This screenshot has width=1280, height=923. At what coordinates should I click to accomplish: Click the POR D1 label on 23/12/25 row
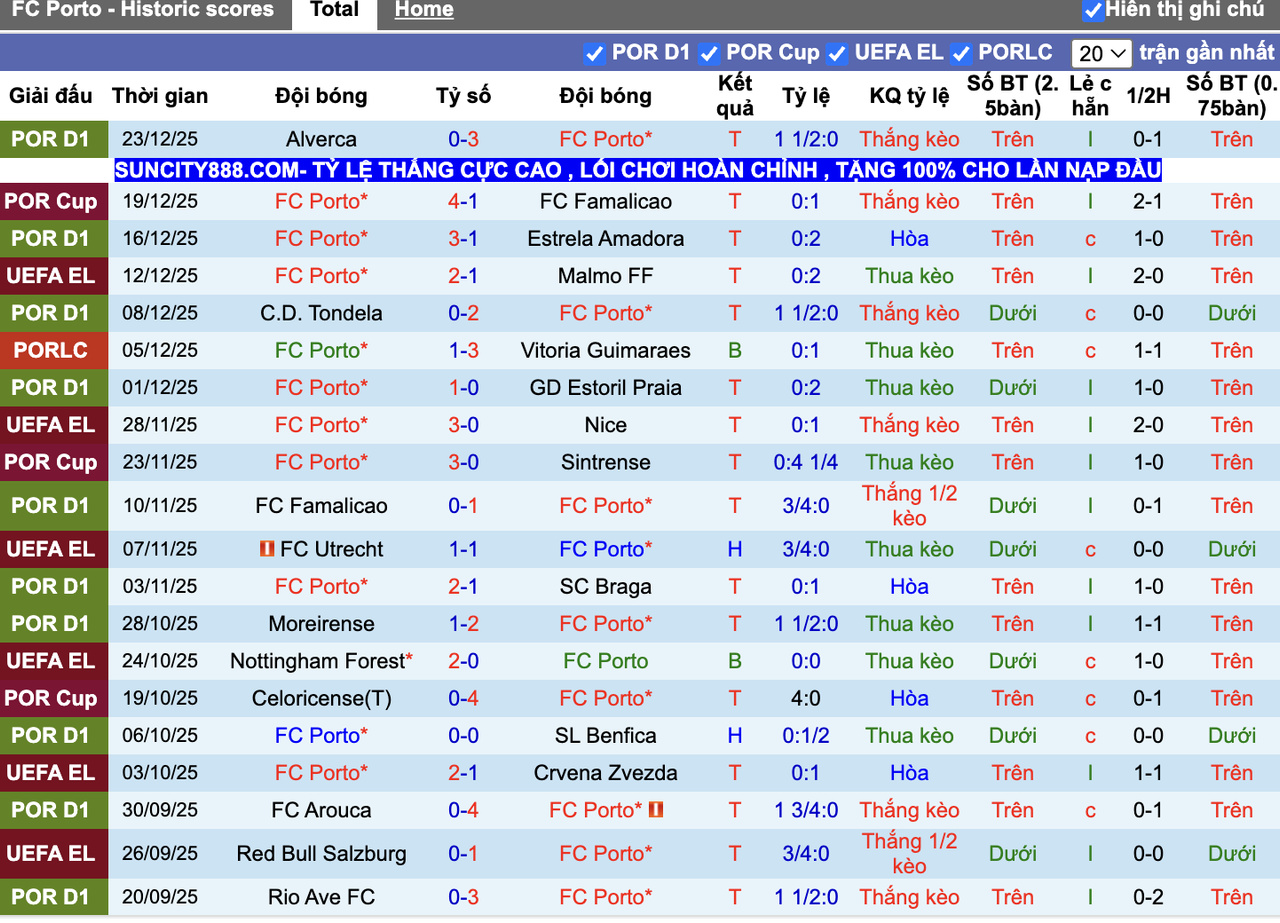click(51, 139)
